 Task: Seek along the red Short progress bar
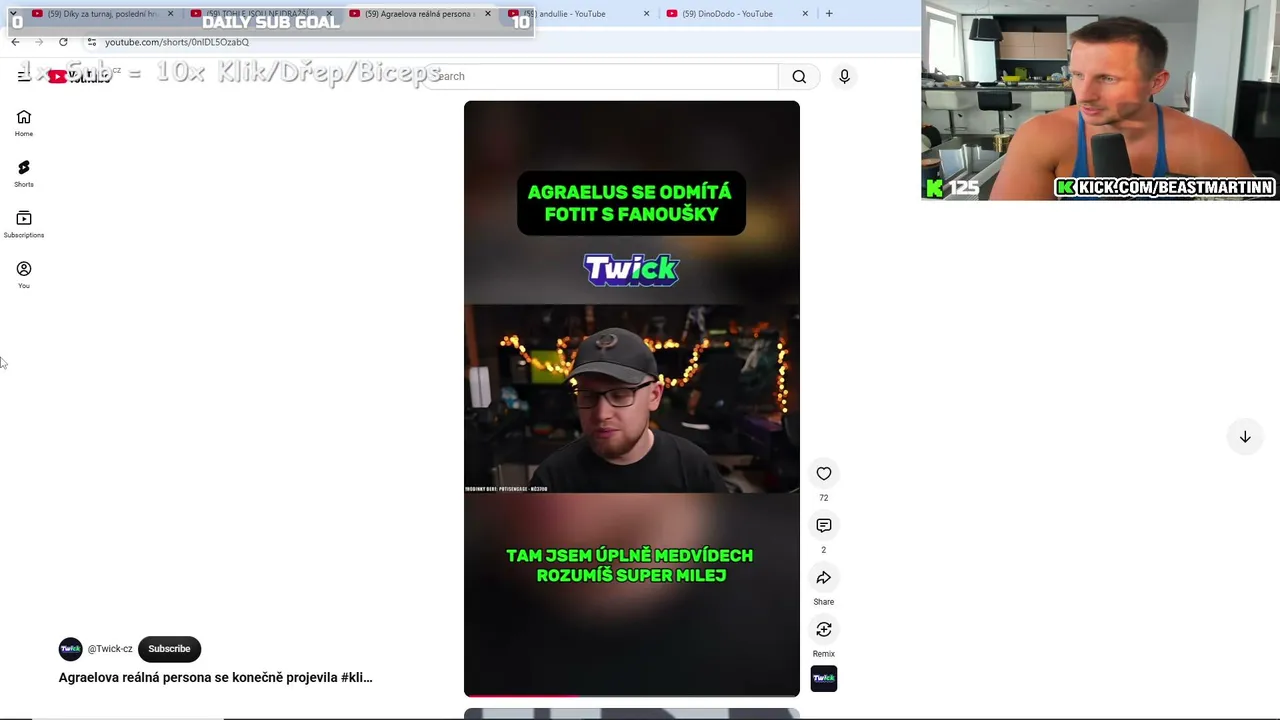click(631, 695)
